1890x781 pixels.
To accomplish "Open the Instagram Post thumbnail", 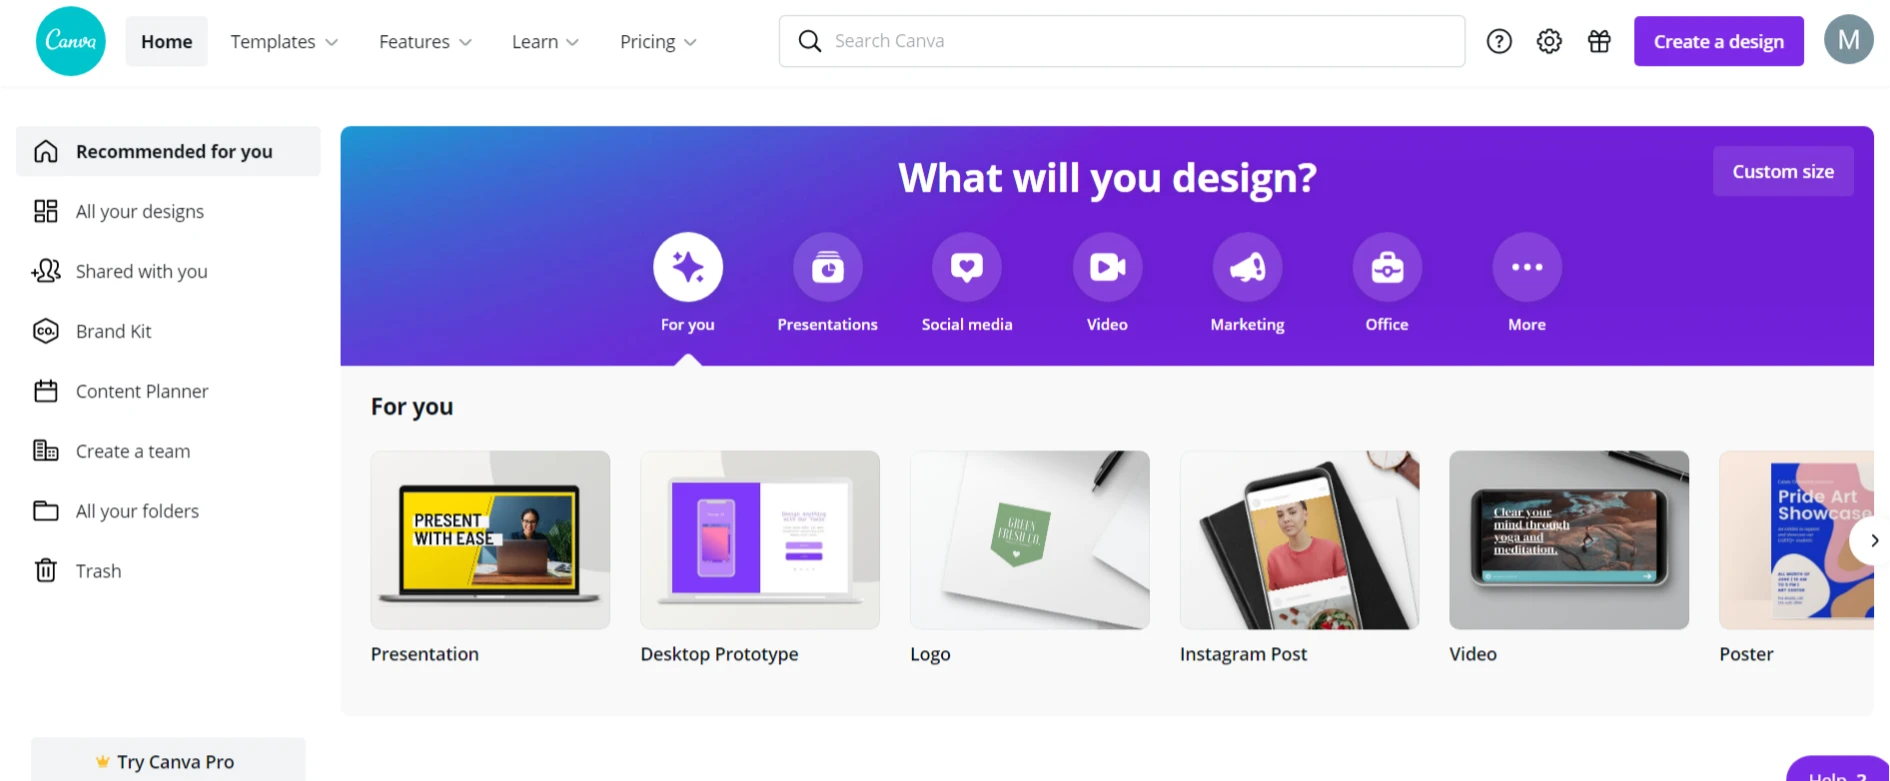I will (x=1299, y=540).
